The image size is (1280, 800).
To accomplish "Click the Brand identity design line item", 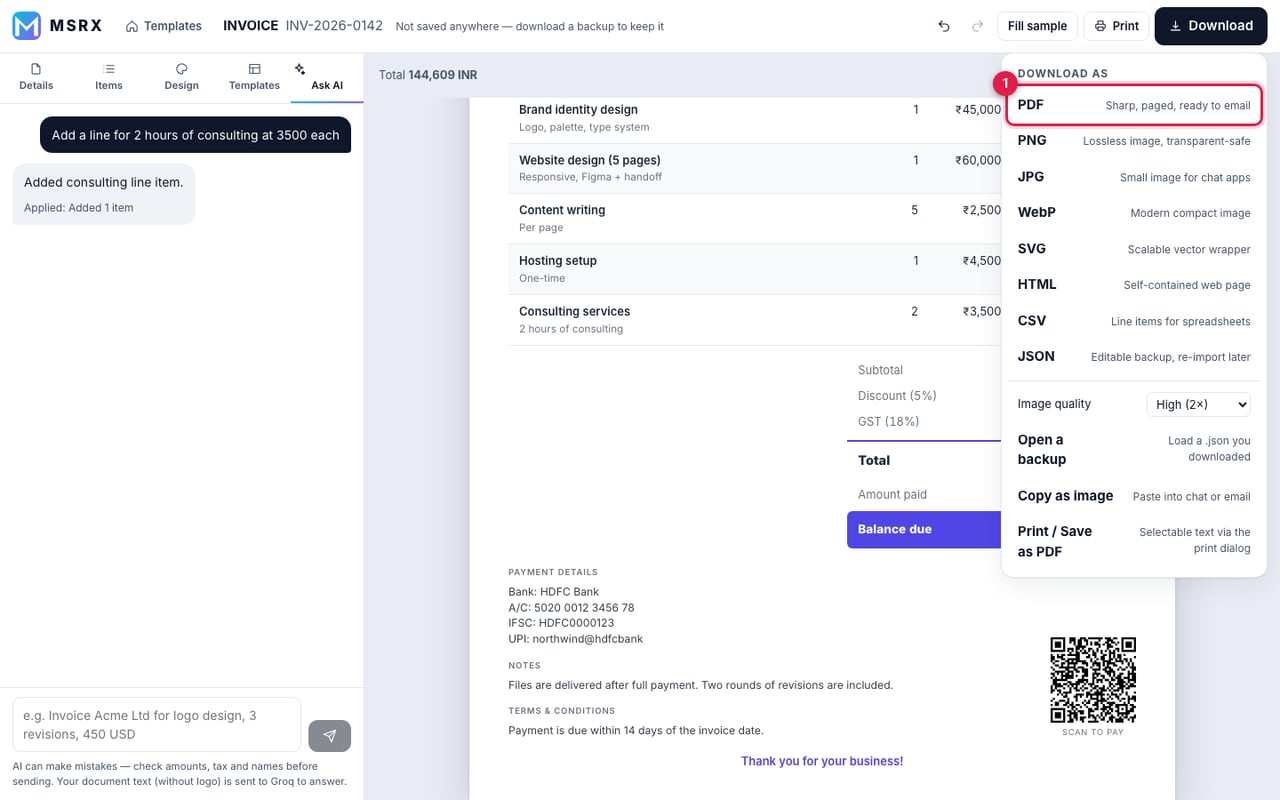I will click(x=578, y=110).
